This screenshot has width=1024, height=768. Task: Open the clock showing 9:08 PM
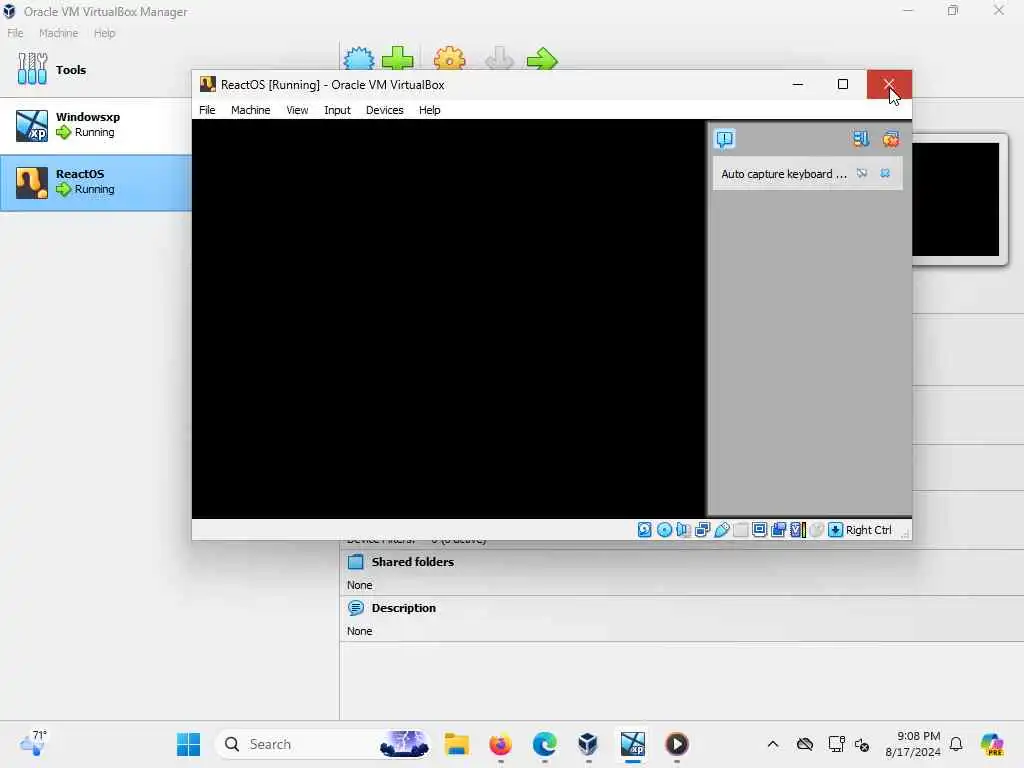(x=912, y=744)
